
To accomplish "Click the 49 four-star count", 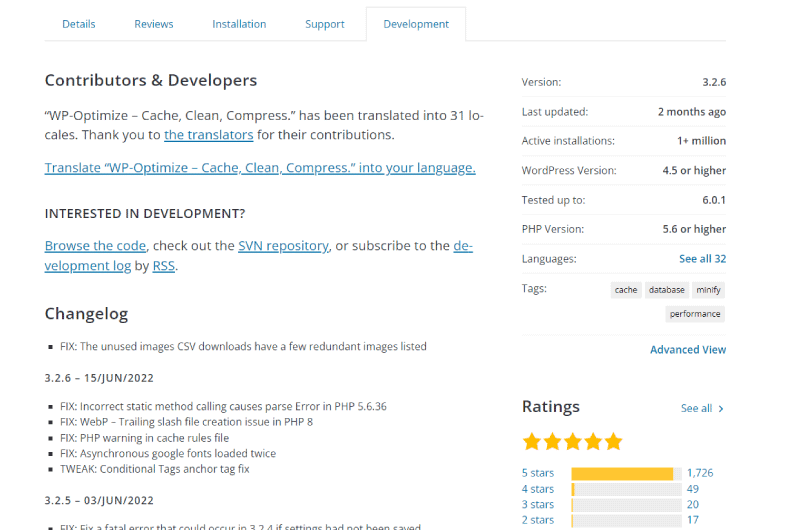I will coord(693,489).
